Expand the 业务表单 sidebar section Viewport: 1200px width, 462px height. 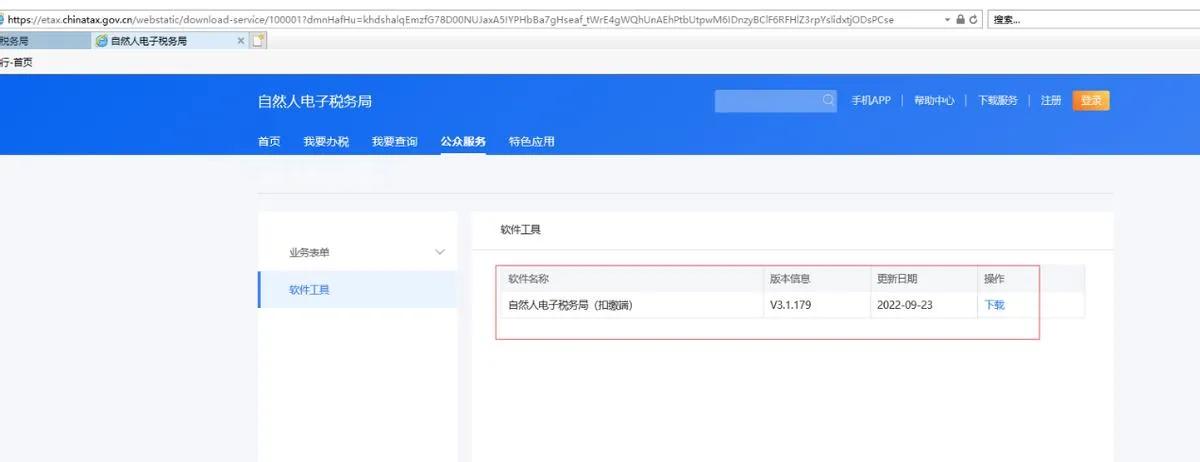pyautogui.click(x=439, y=252)
